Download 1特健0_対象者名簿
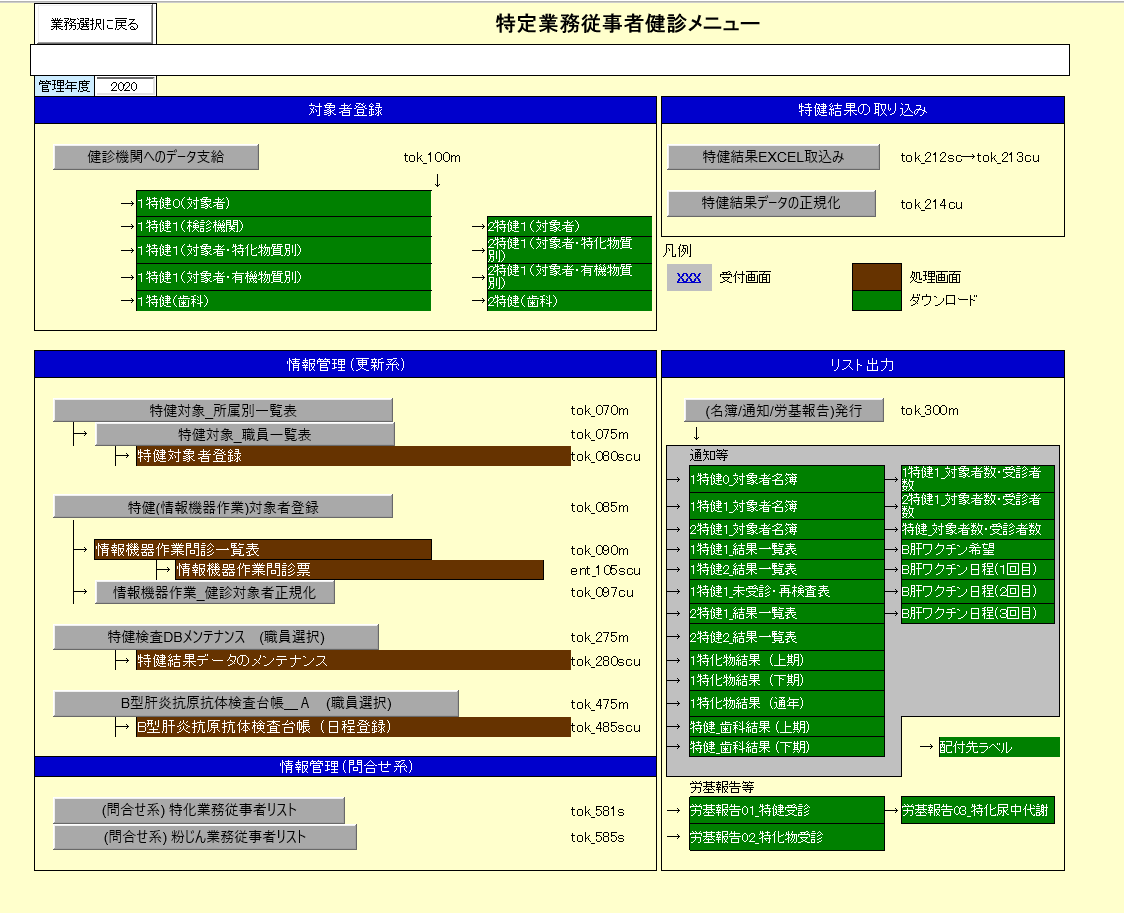 point(786,479)
